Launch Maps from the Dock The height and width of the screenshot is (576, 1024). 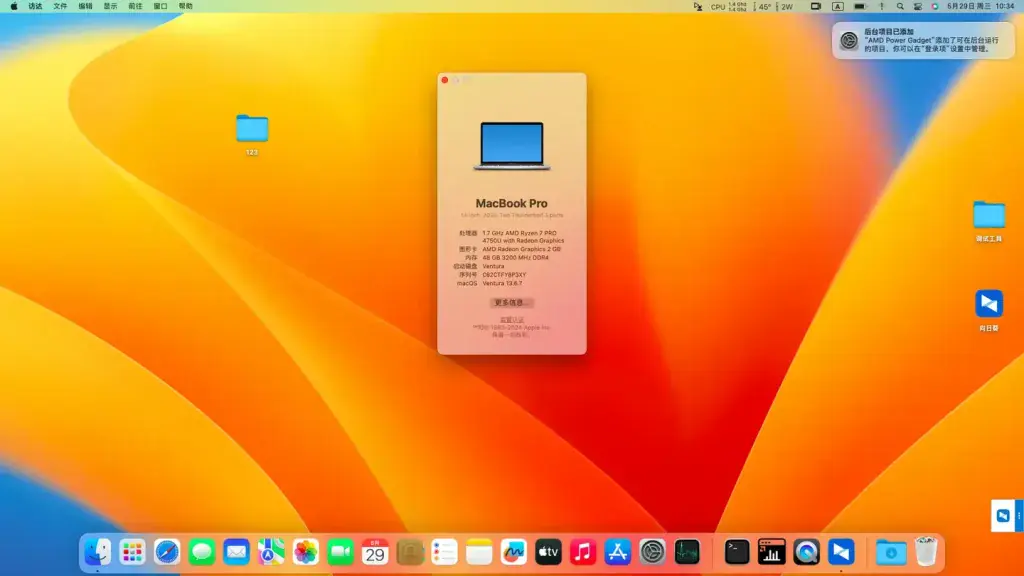pos(270,552)
